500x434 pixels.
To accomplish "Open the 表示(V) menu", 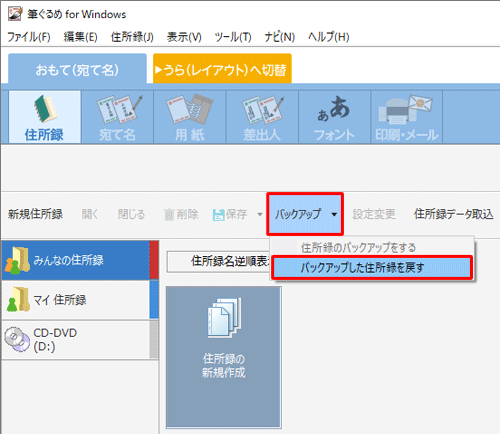I will tap(184, 37).
